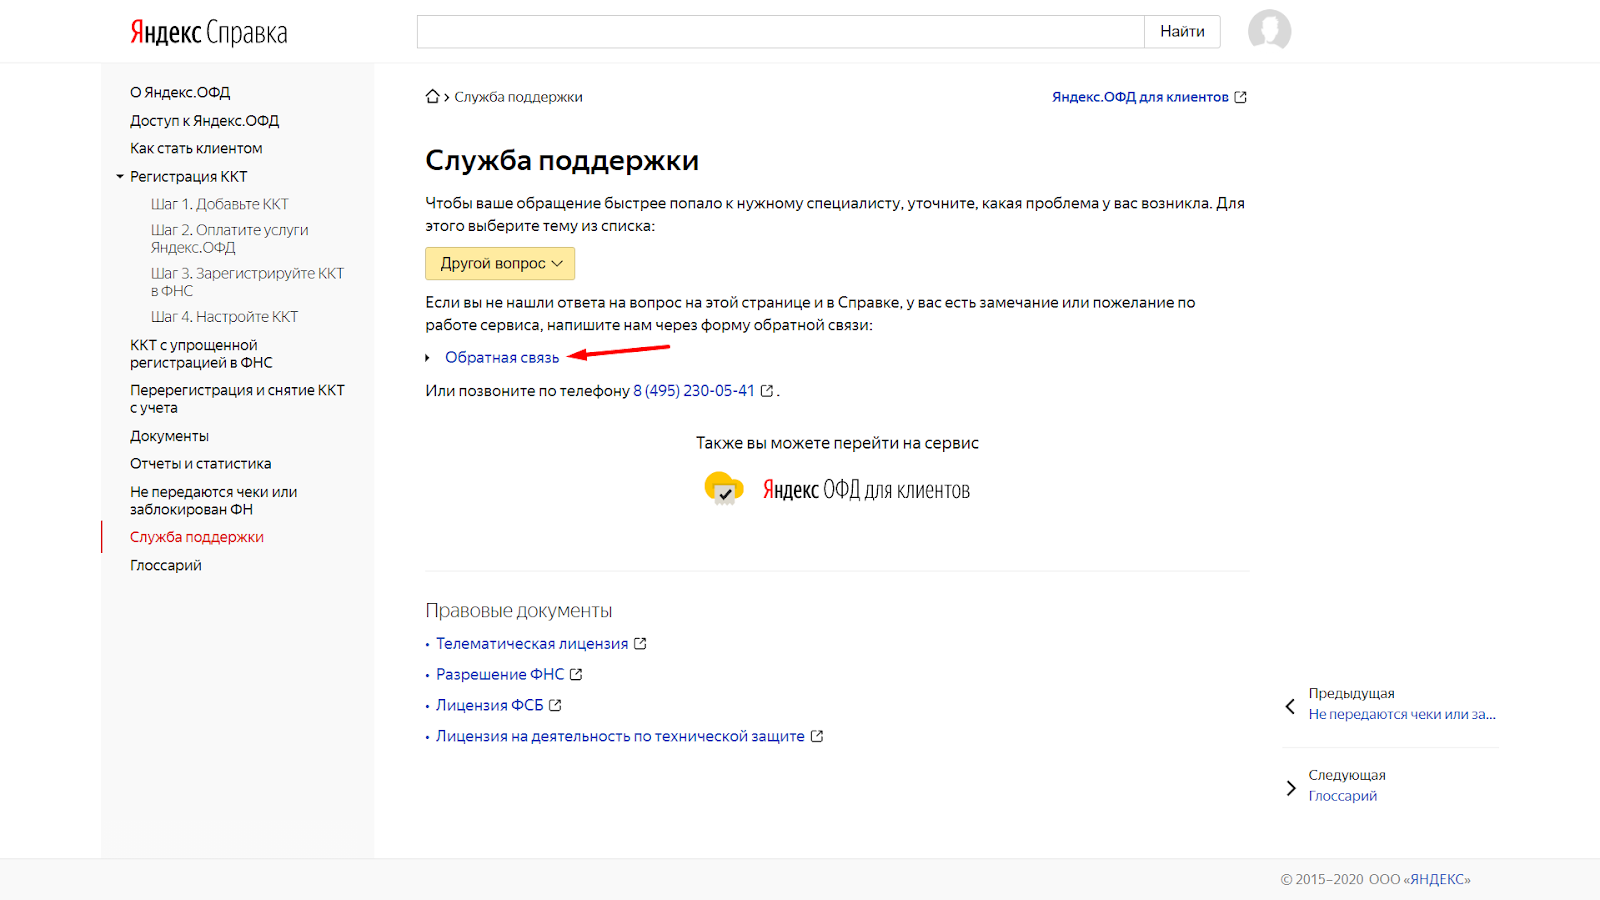Click the Обратная связь link
Screen dimensions: 1600x900
pos(502,358)
